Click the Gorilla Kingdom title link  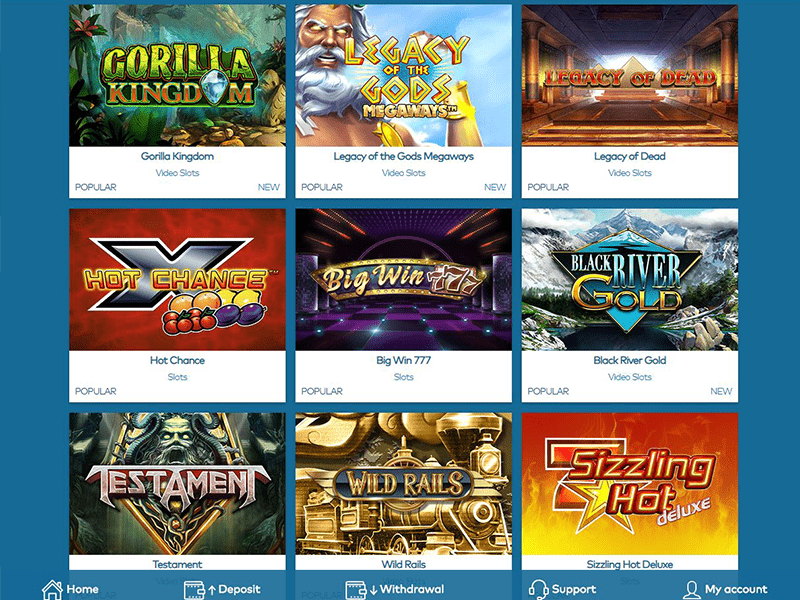178,156
